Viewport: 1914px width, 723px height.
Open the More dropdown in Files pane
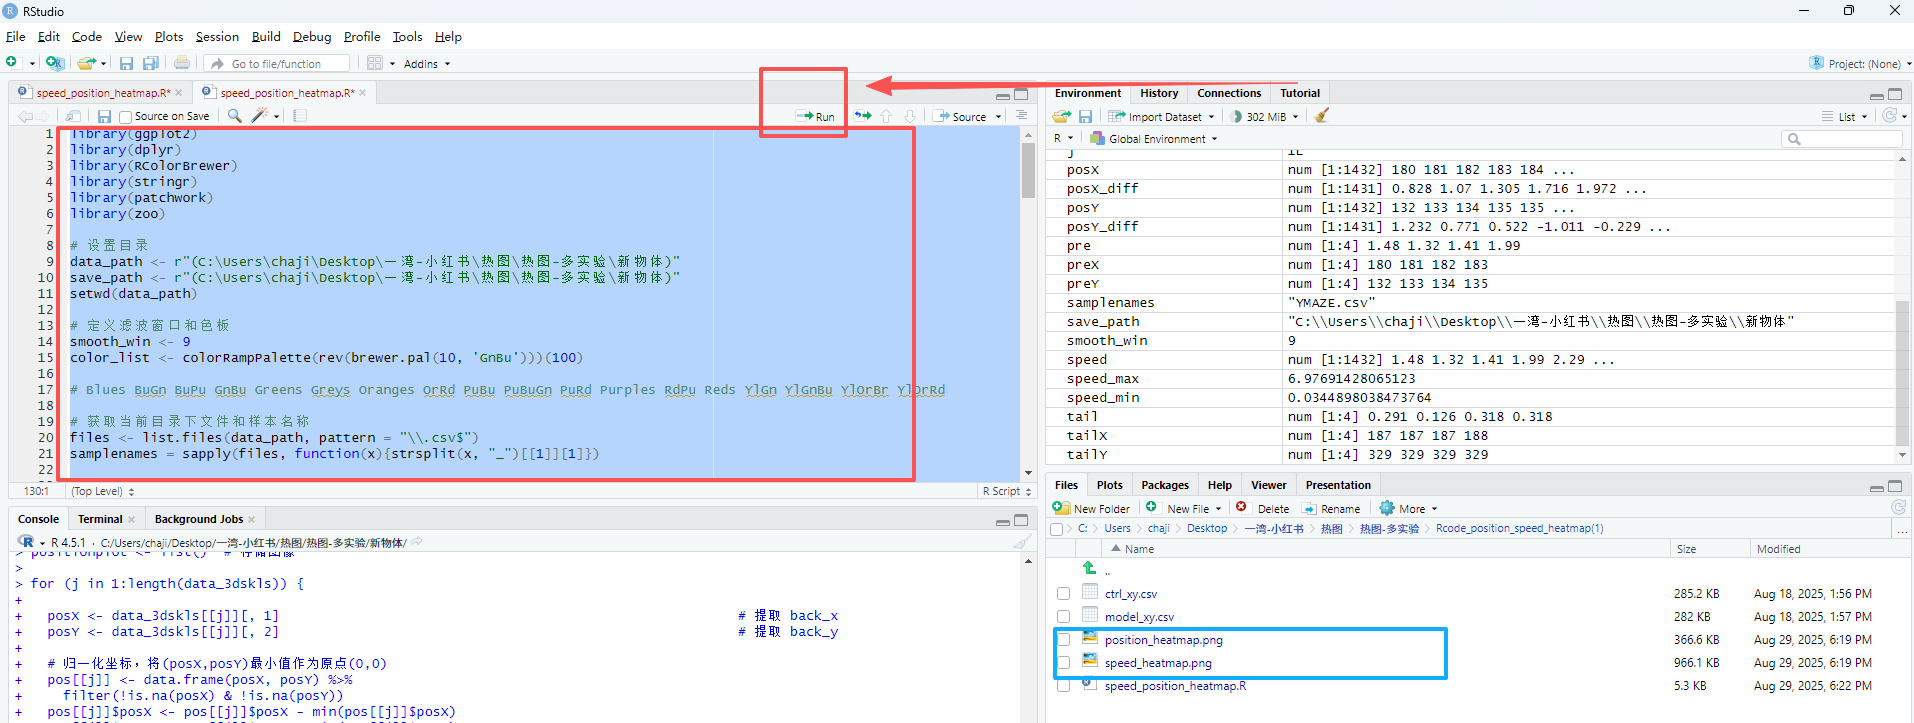click(1409, 508)
